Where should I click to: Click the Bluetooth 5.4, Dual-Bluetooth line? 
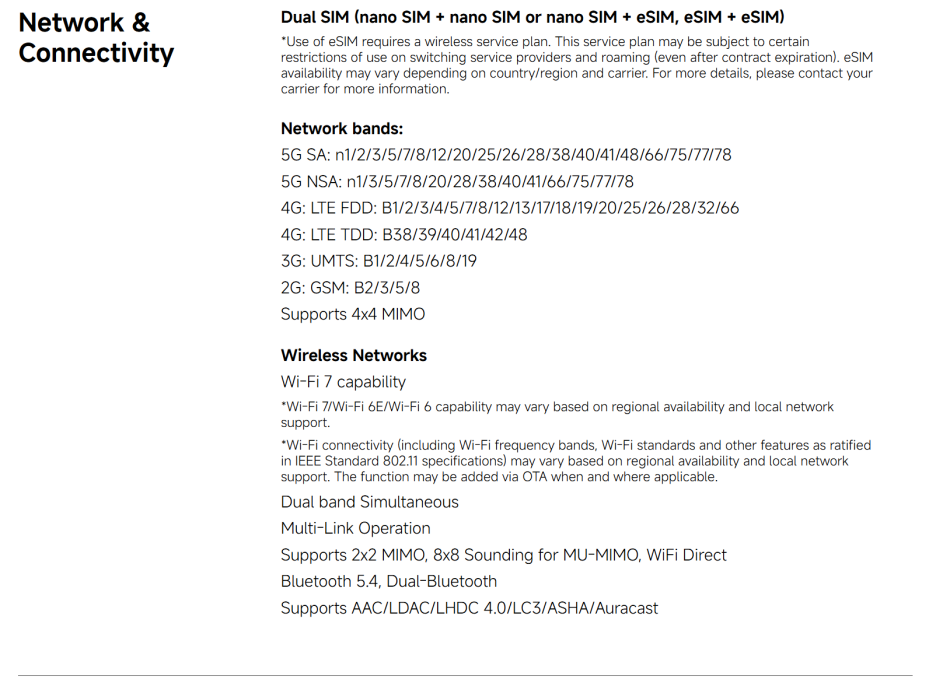(x=388, y=581)
